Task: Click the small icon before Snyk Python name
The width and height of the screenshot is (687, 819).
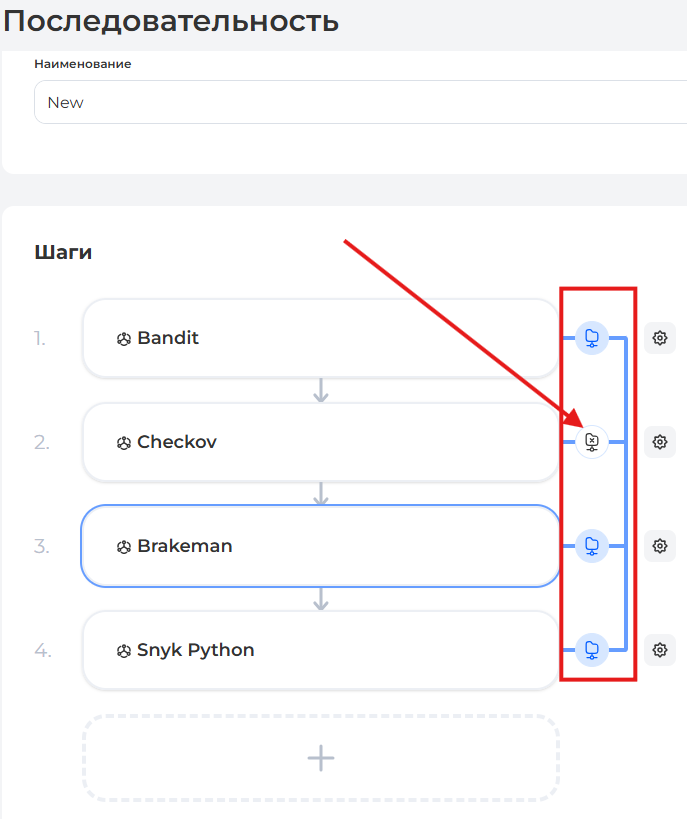Action: (124, 651)
